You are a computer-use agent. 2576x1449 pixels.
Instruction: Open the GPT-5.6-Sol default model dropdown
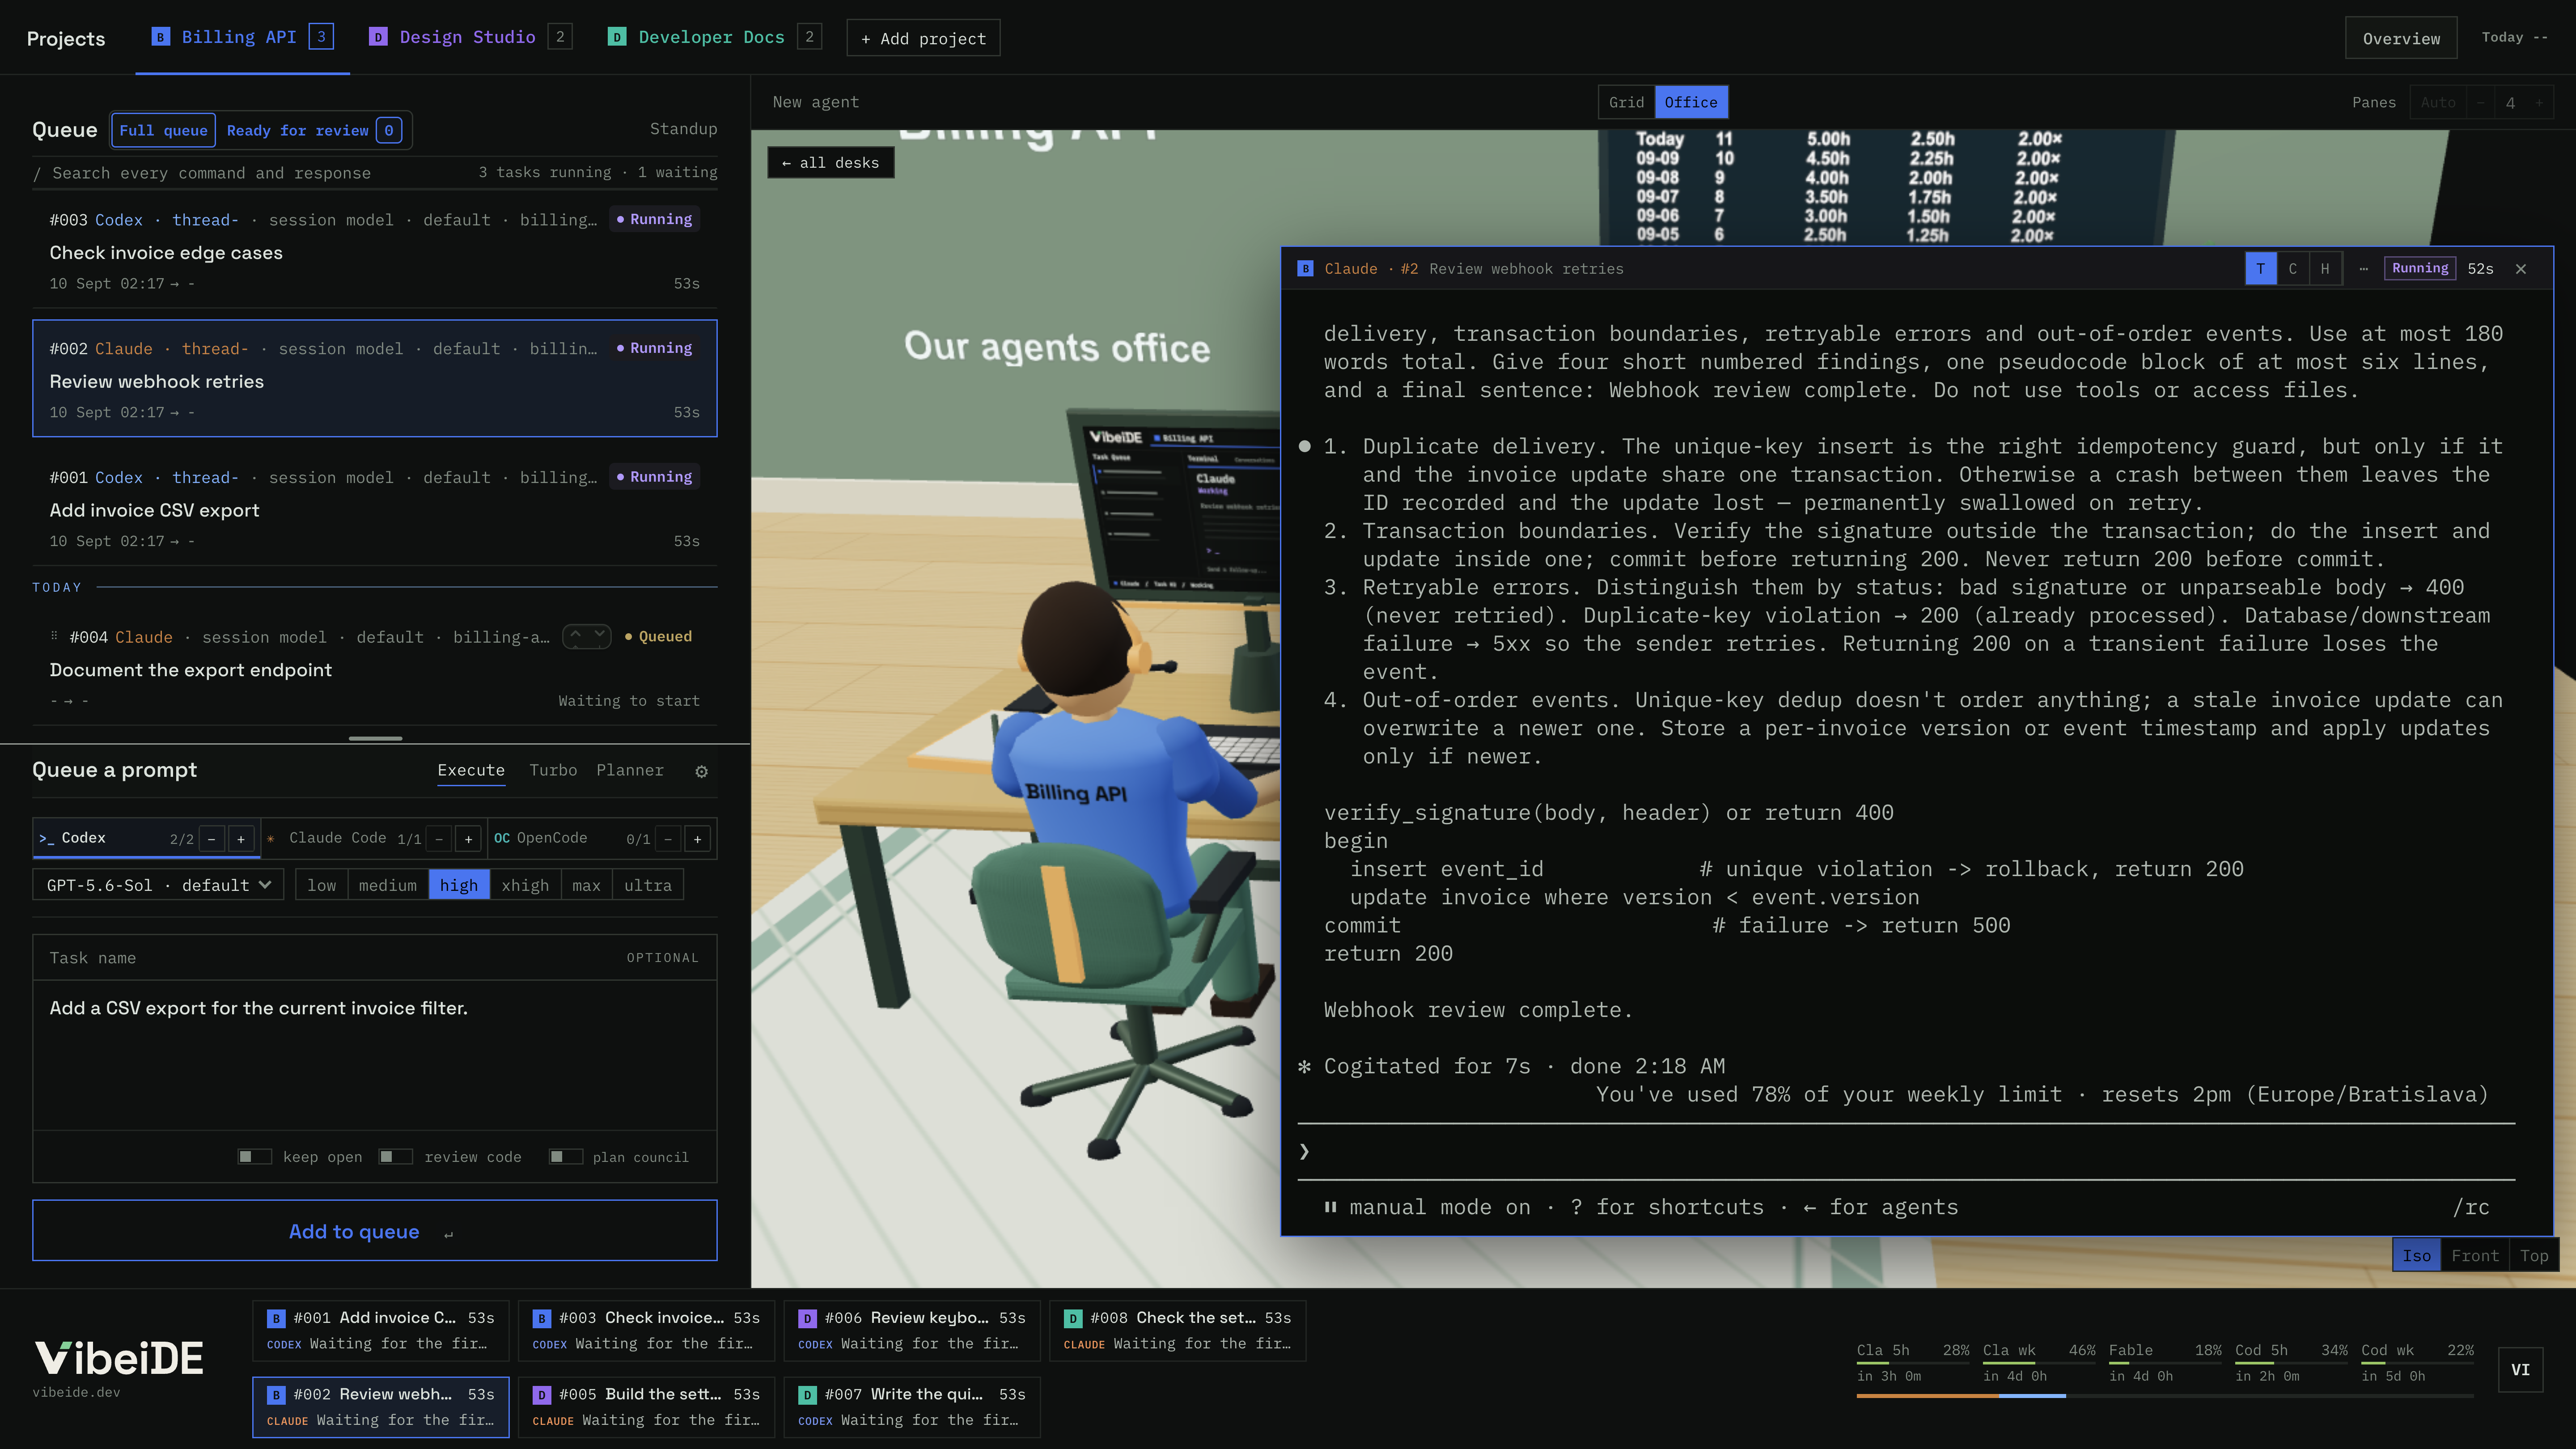158,885
